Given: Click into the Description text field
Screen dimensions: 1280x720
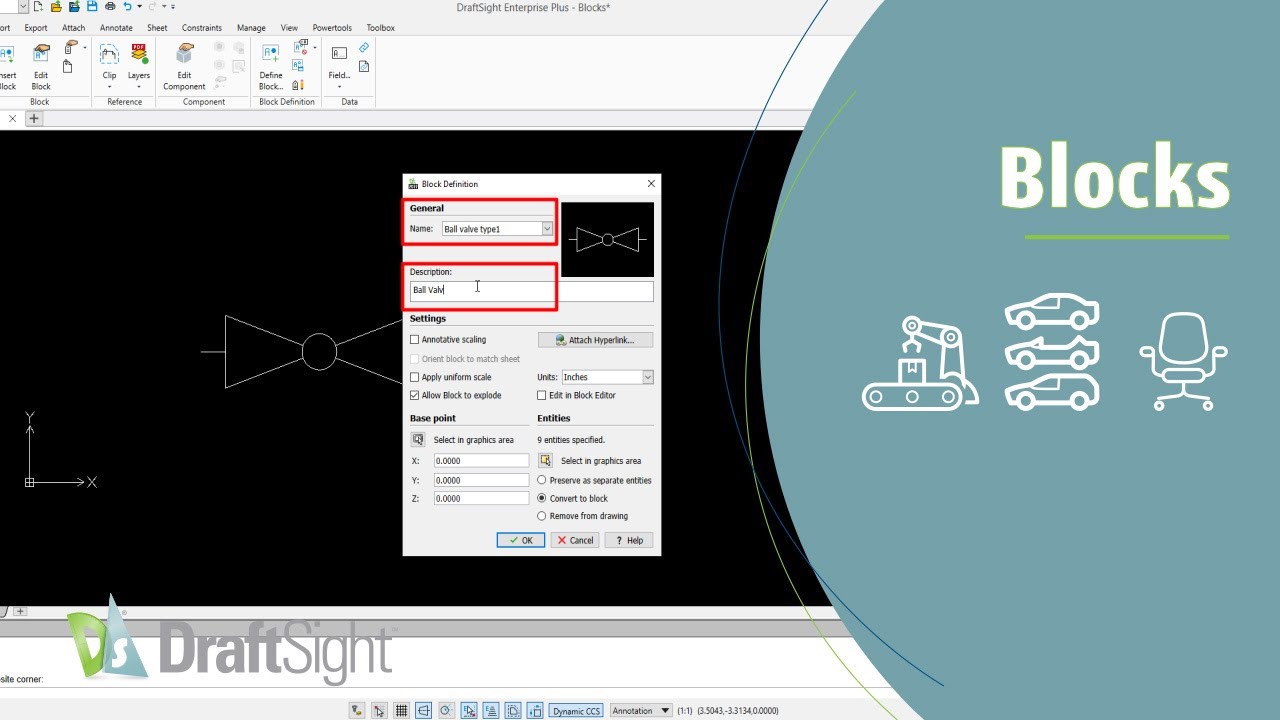Looking at the screenshot, I should pyautogui.click(x=531, y=290).
